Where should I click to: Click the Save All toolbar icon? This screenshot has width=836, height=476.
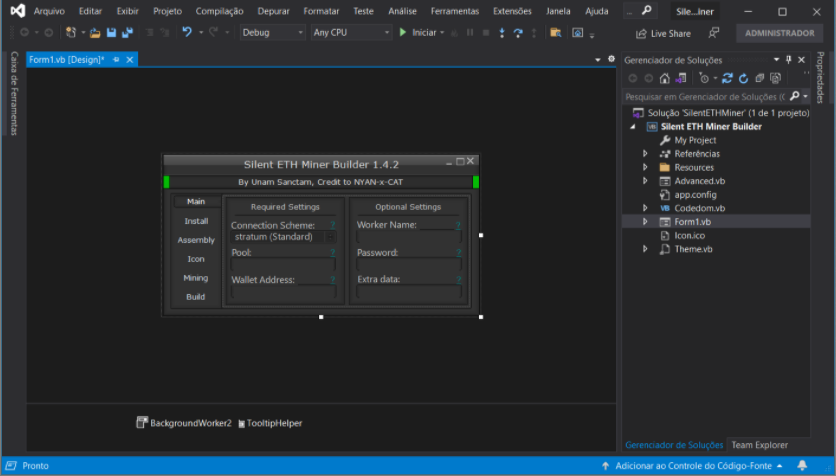point(127,33)
